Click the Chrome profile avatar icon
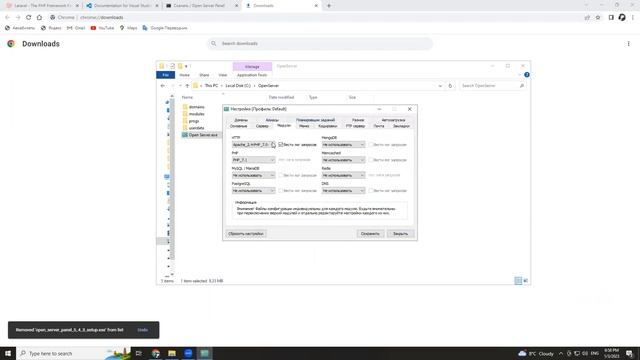 pos(622,18)
